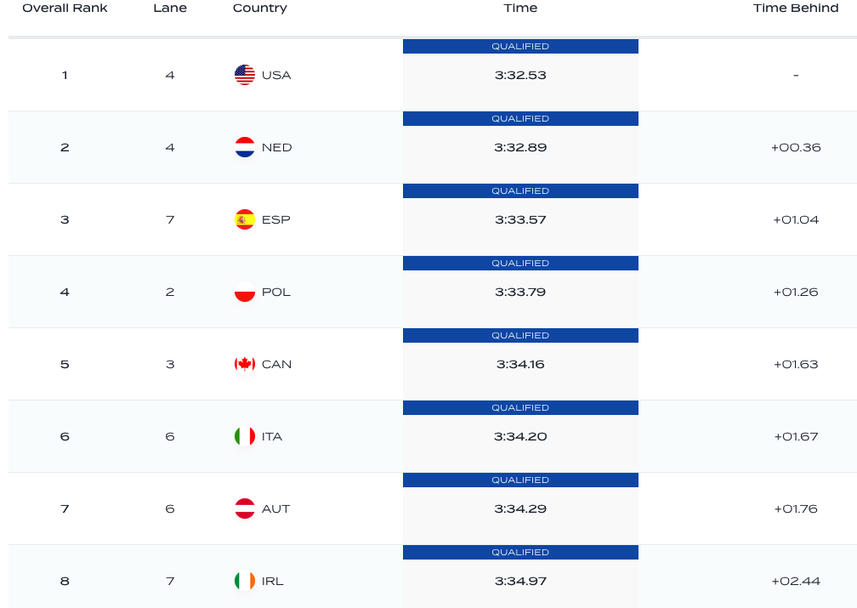The width and height of the screenshot is (857, 608).
Task: Click the Ireland flag icon
Action: (x=244, y=581)
